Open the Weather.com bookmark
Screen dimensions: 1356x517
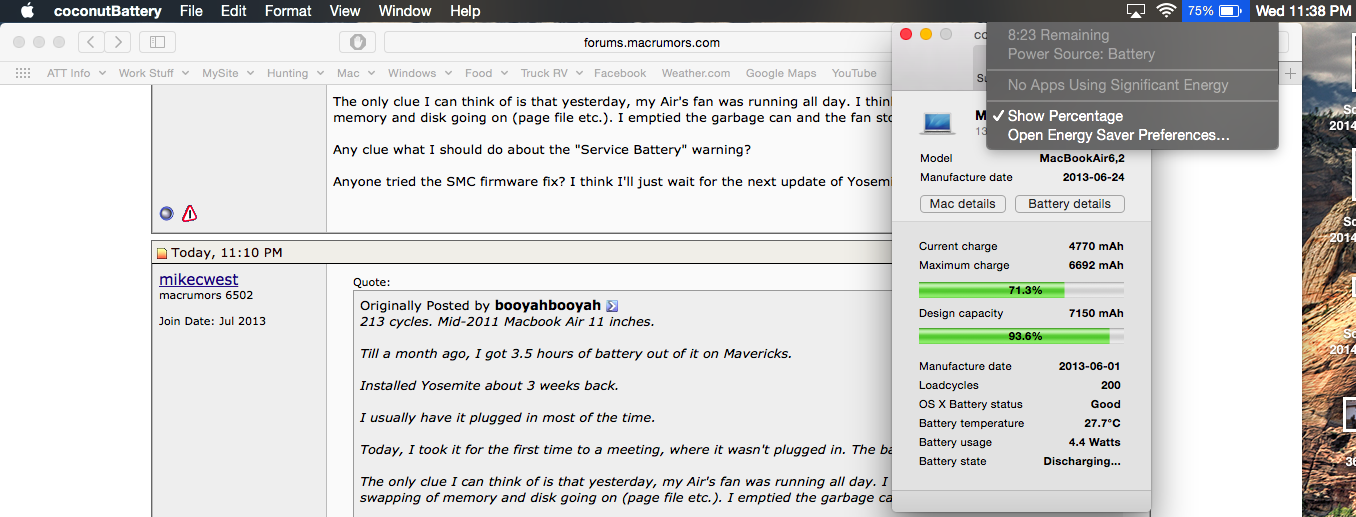coord(696,73)
